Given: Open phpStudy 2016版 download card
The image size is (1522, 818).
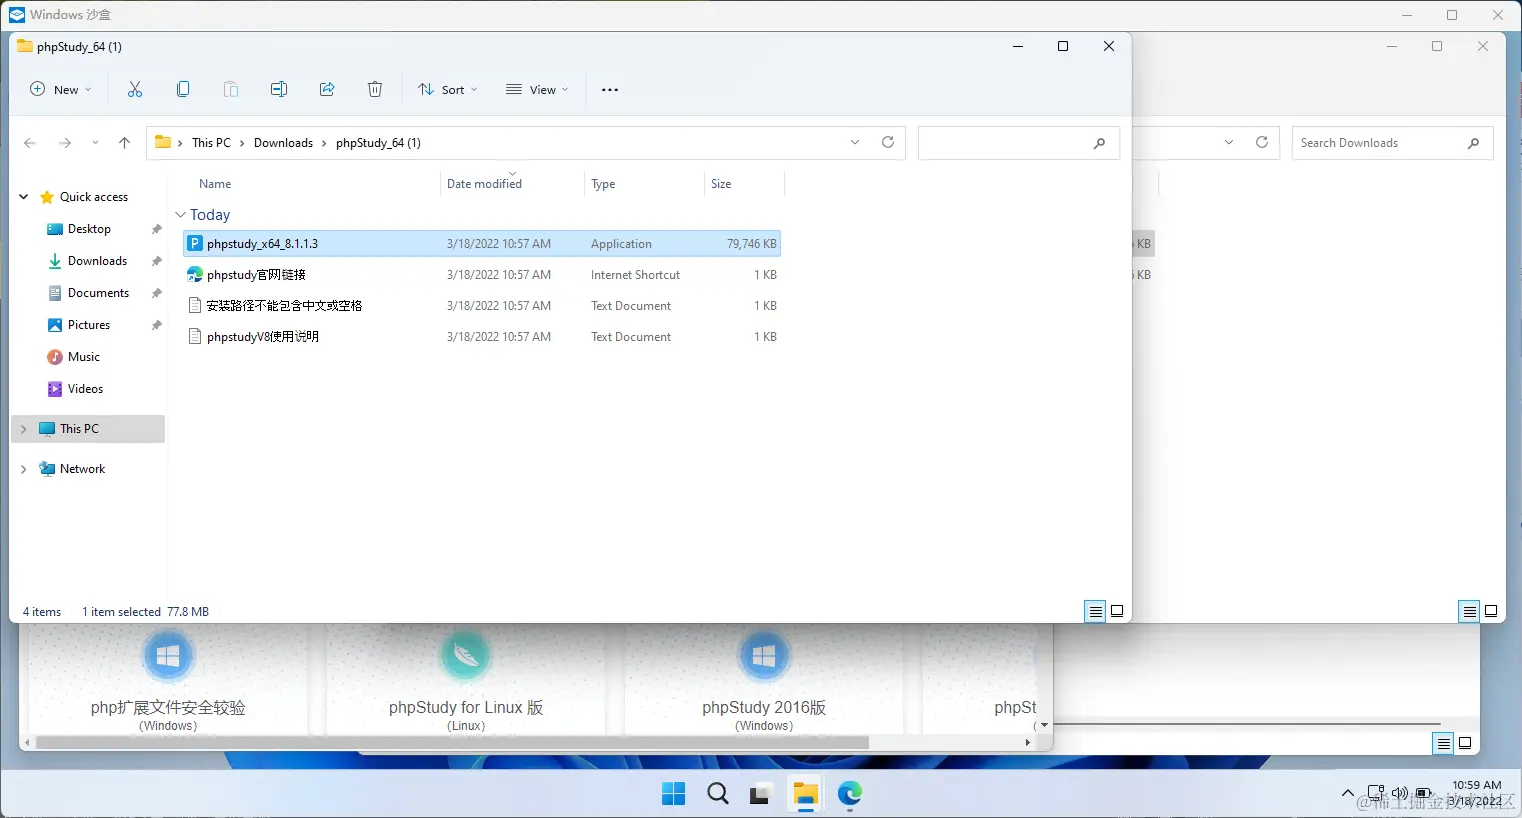Looking at the screenshot, I should [764, 680].
